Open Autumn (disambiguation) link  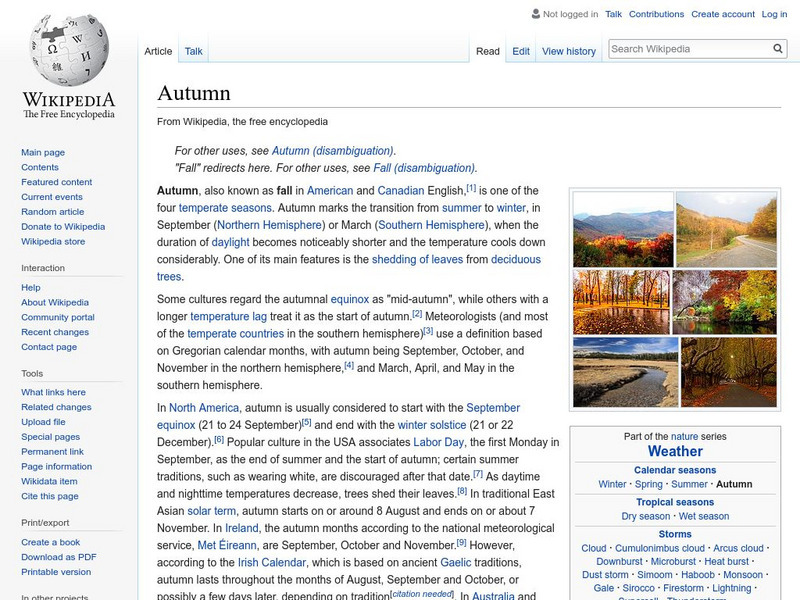(x=332, y=151)
